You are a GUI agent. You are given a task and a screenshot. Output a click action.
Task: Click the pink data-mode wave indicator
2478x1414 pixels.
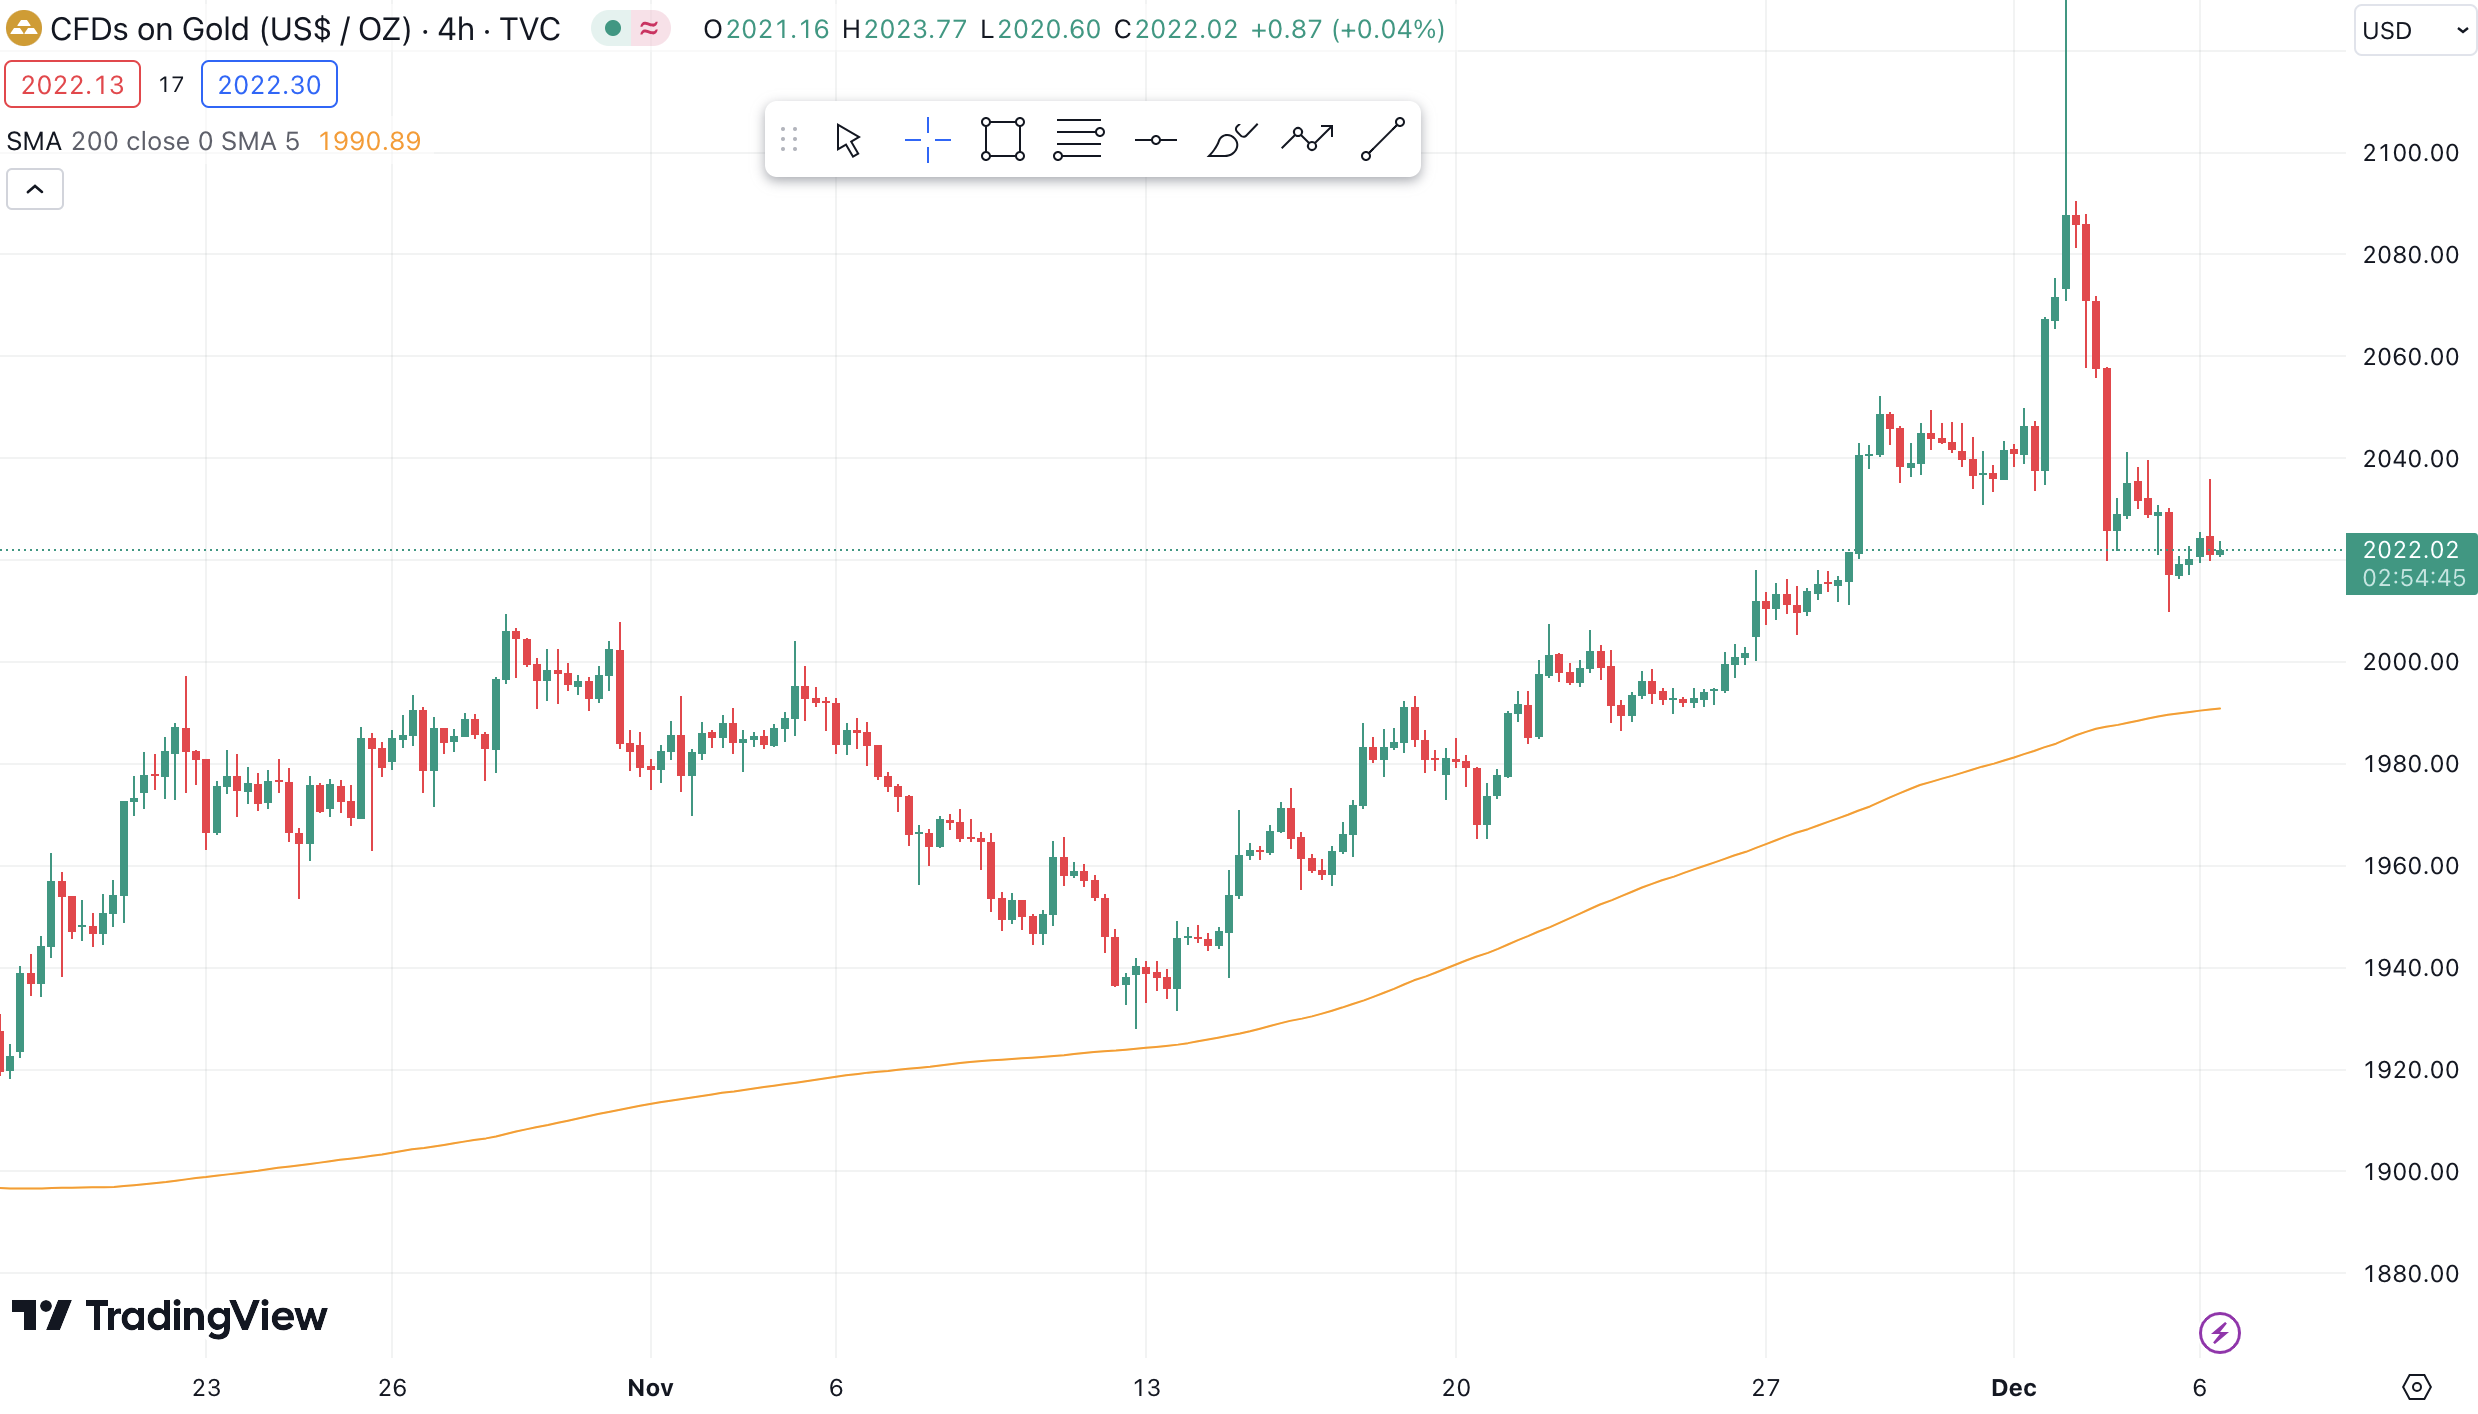649,29
